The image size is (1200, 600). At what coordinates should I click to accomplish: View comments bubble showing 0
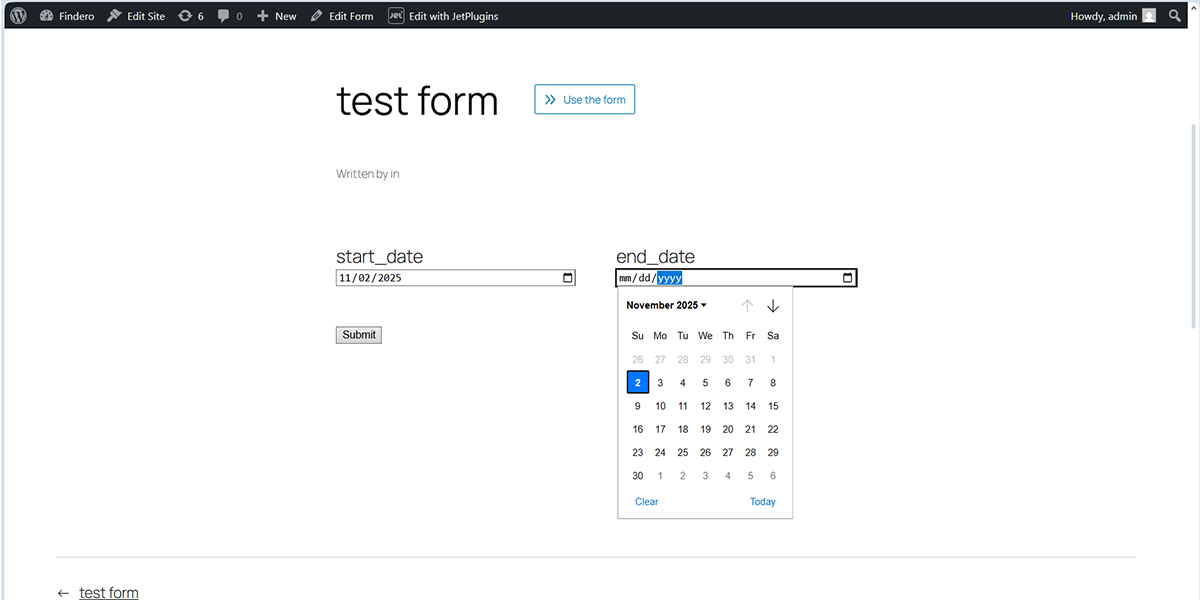(230, 16)
